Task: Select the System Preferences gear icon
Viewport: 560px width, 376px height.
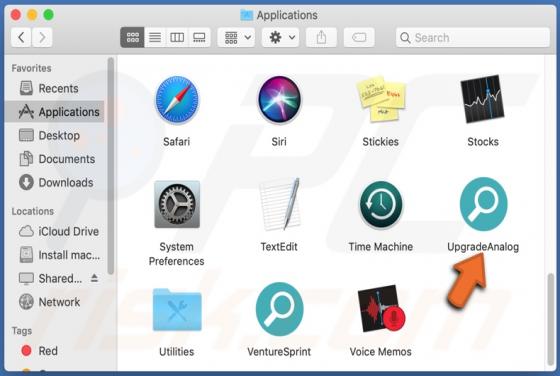Action: pyautogui.click(x=177, y=204)
